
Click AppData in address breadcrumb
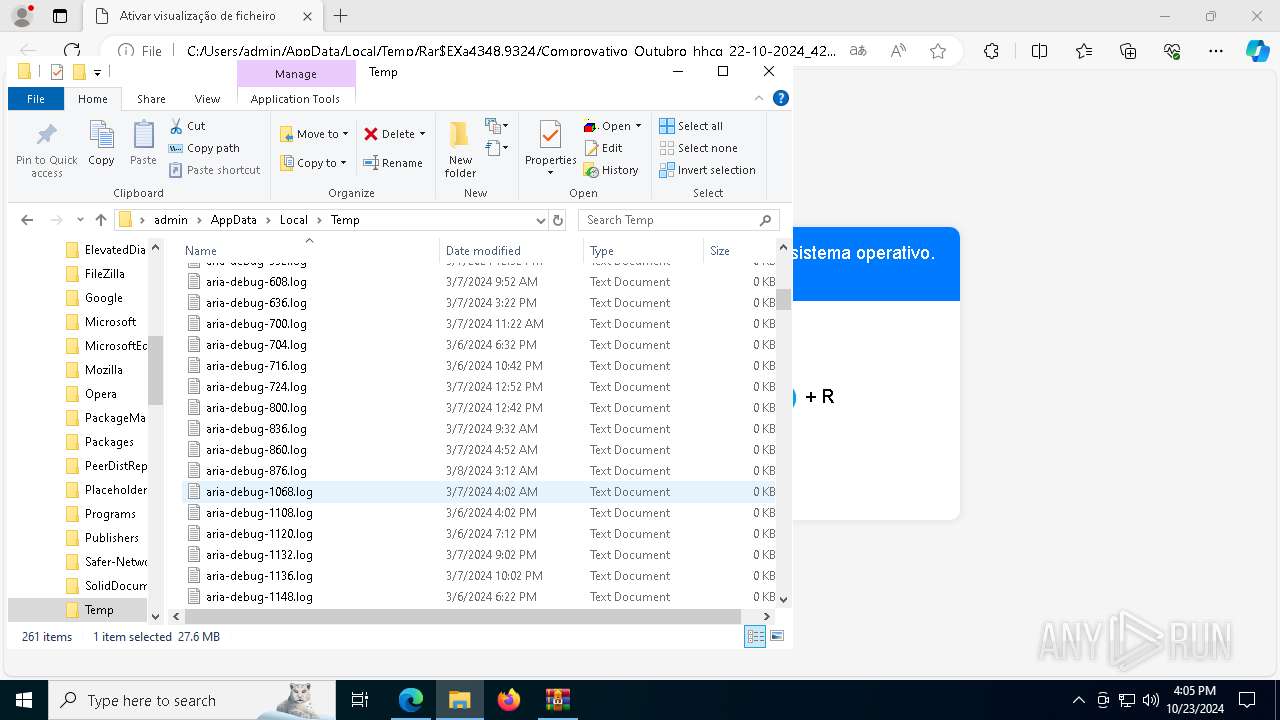click(233, 220)
